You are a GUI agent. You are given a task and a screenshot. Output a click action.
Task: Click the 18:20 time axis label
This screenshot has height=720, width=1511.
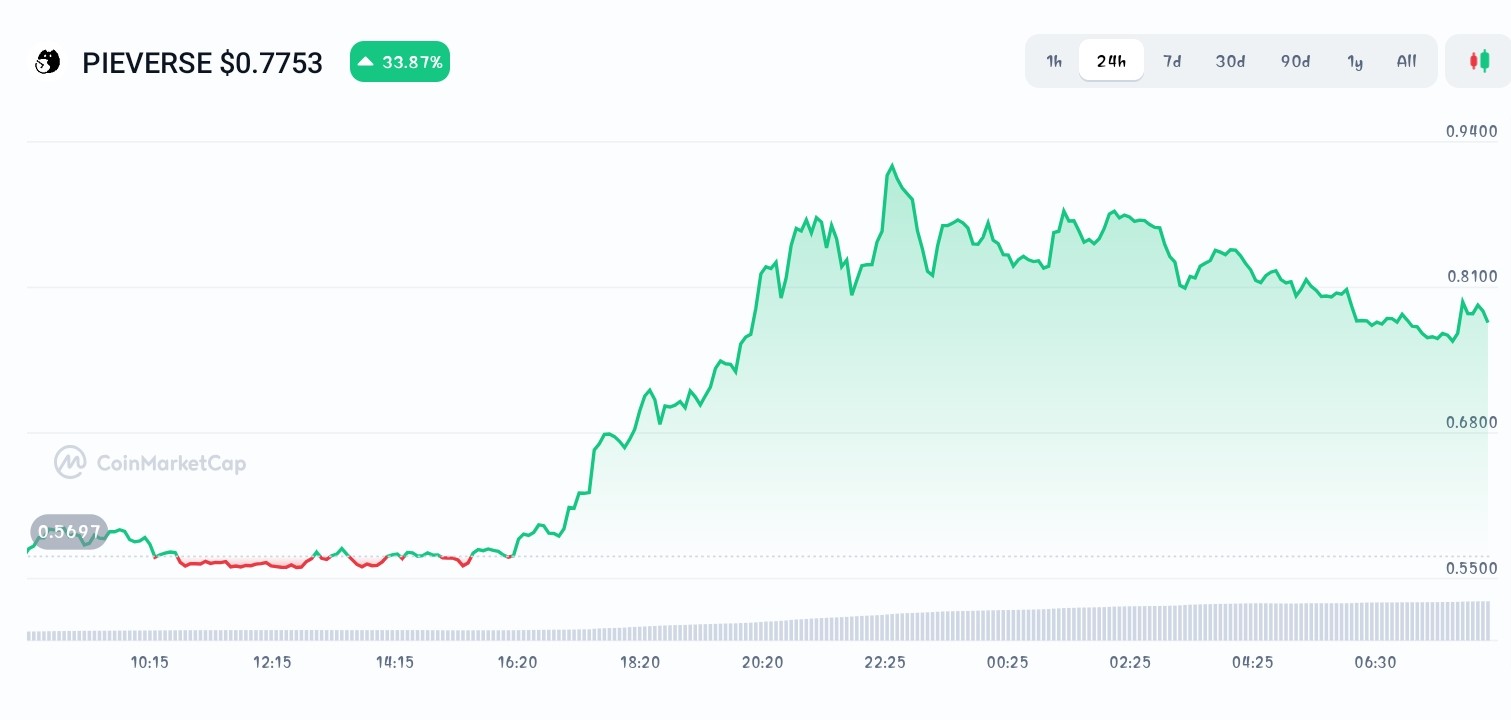[640, 662]
